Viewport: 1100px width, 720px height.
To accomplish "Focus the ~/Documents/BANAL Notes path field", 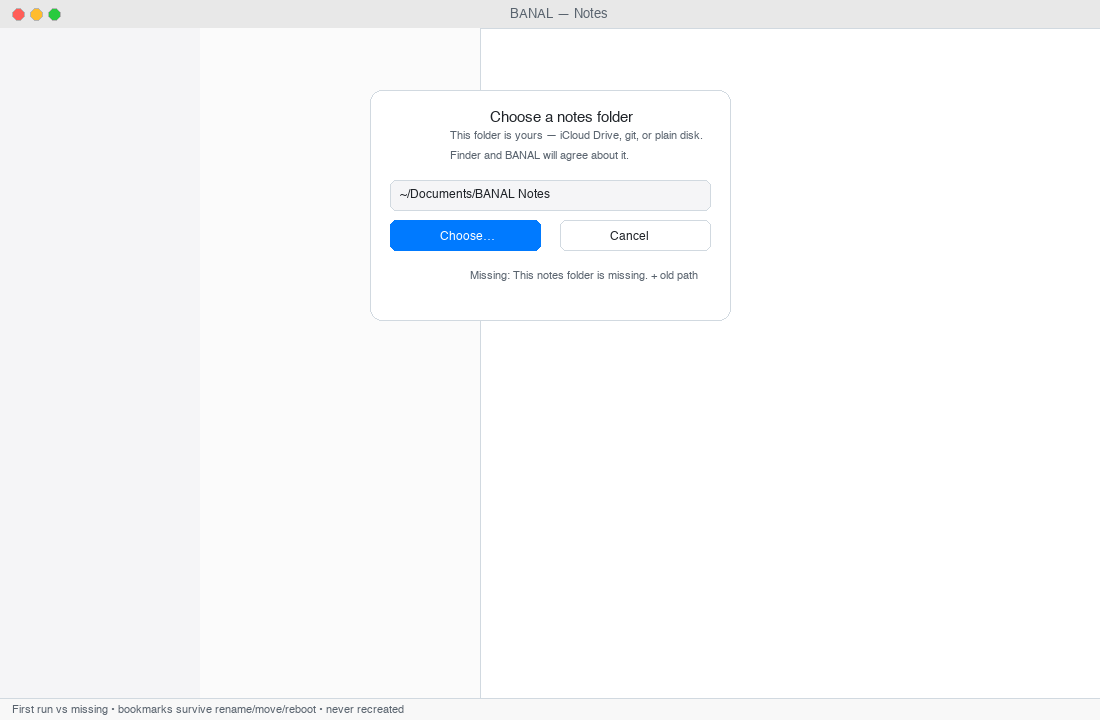I will point(550,195).
